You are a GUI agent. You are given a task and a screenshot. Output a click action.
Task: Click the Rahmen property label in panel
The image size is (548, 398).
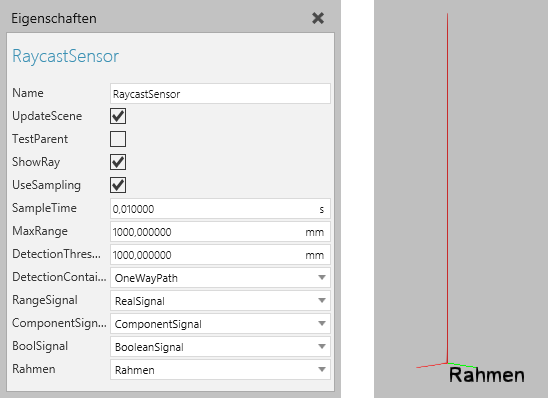(34, 369)
